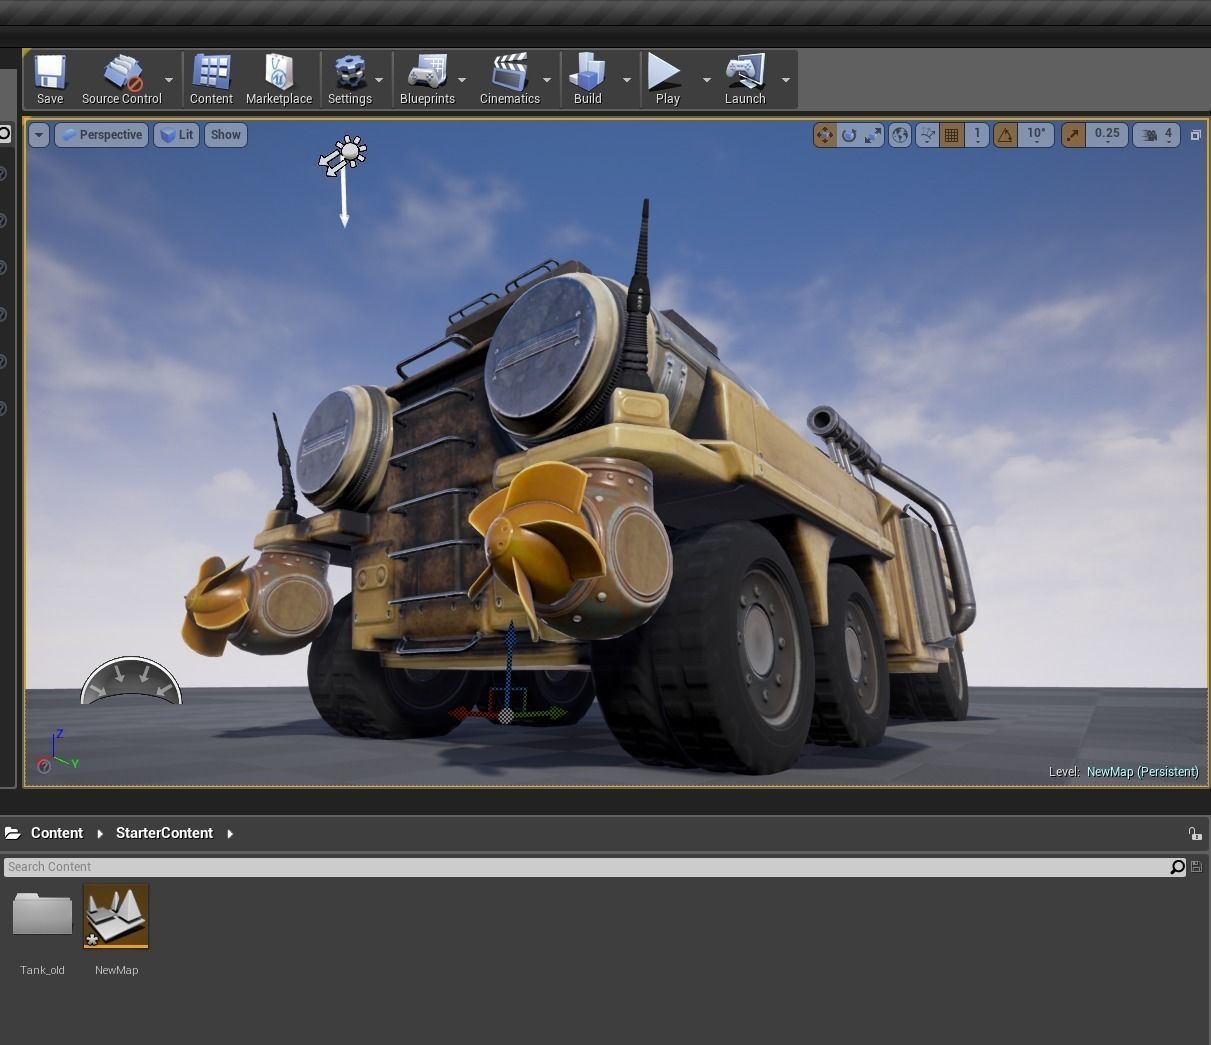The image size is (1211, 1045).
Task: Open the surface snapping options
Action: (x=927, y=135)
